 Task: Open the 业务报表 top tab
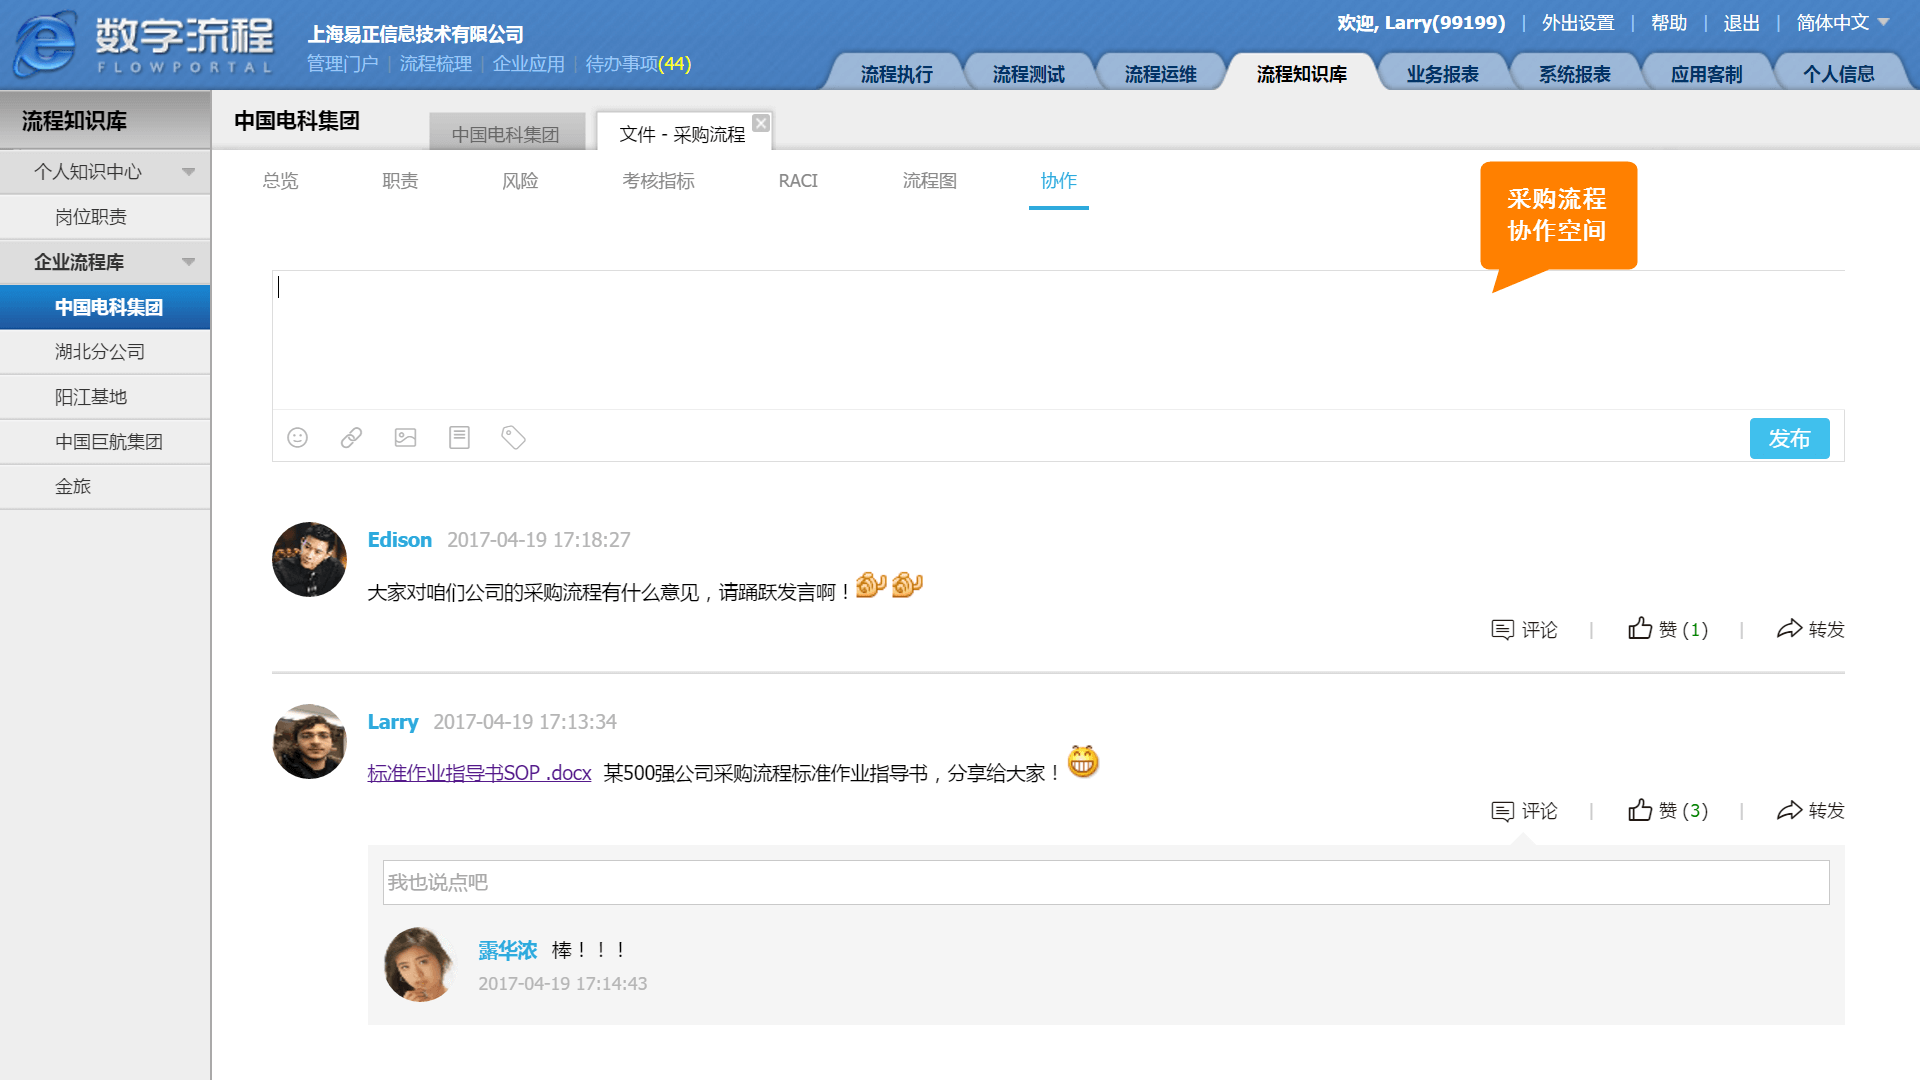point(1441,74)
